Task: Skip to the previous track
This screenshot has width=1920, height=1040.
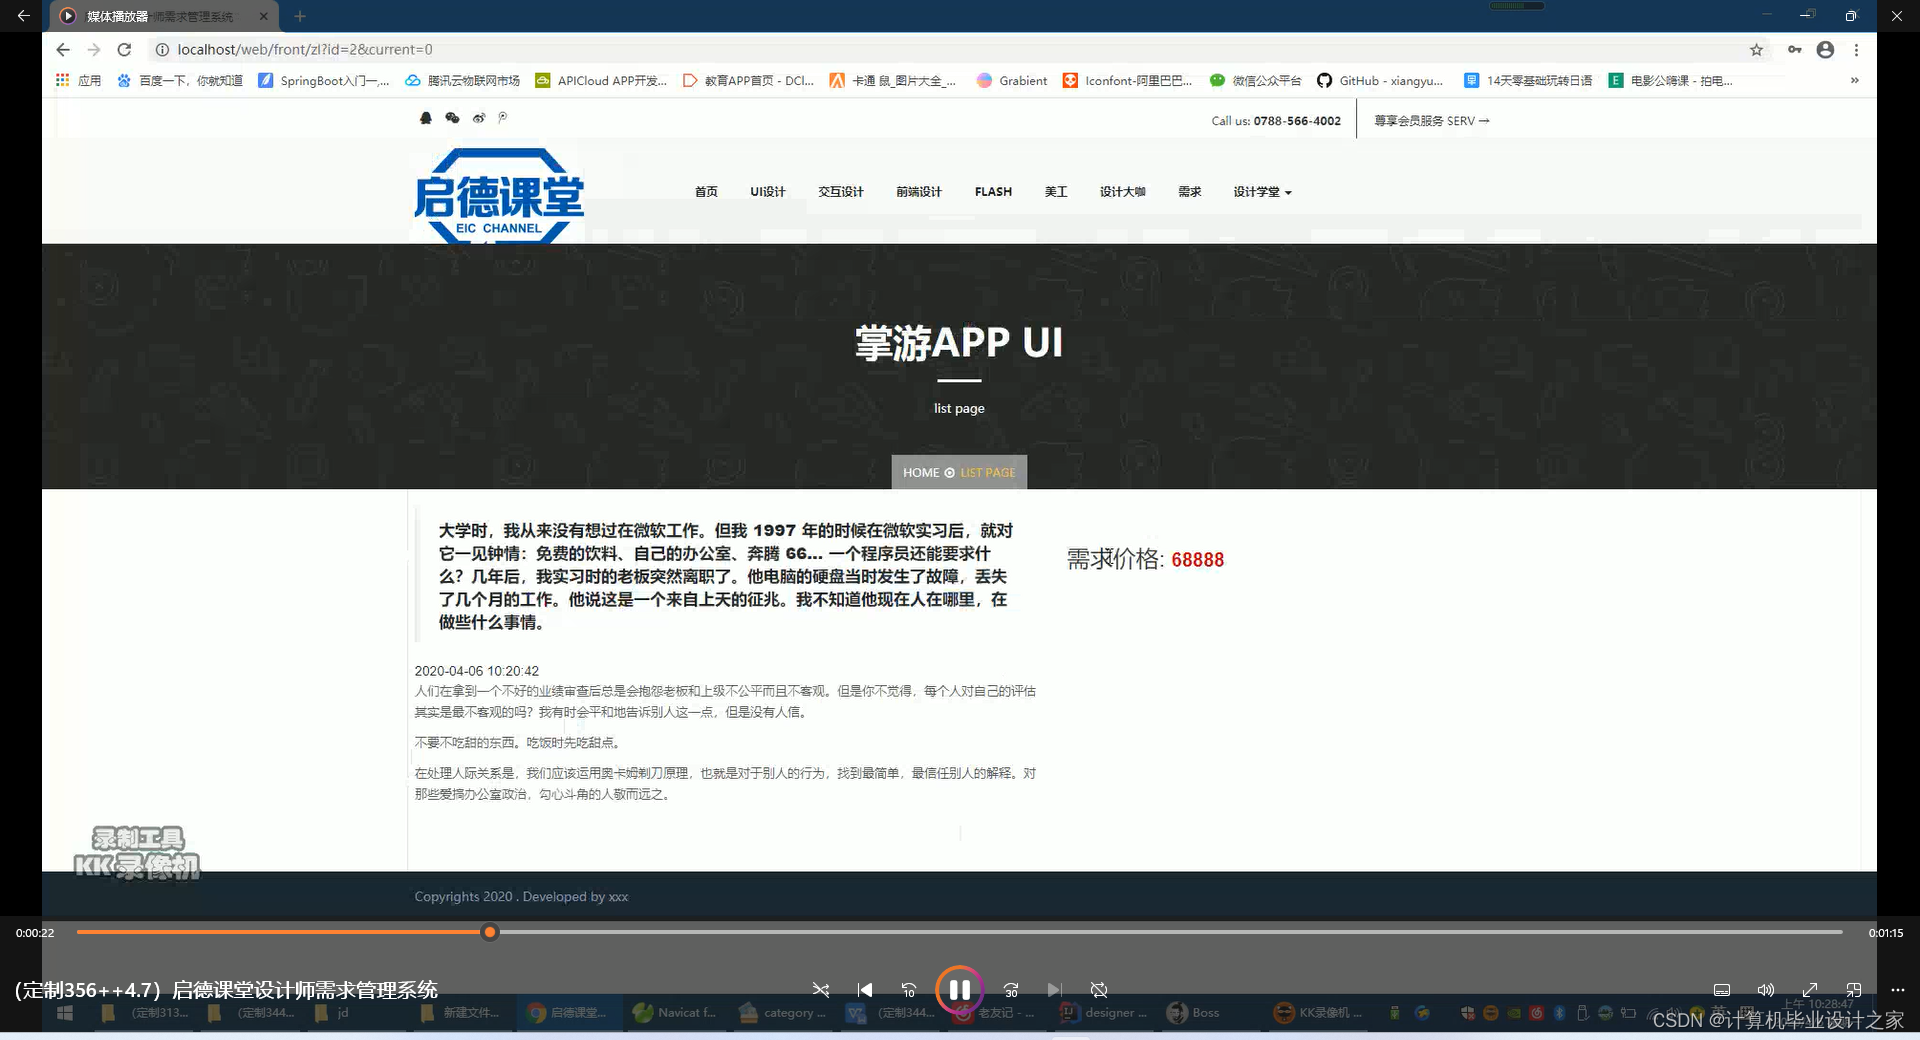Action: point(865,990)
